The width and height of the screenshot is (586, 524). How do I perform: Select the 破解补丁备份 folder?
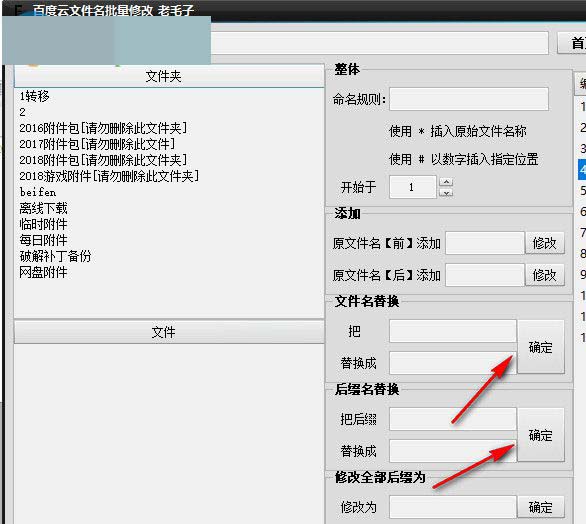55,256
